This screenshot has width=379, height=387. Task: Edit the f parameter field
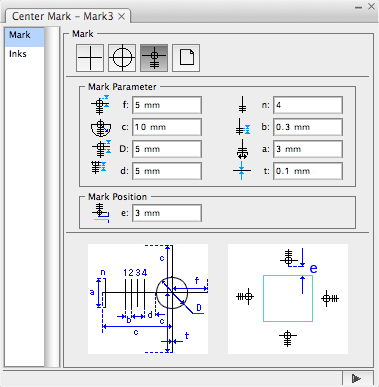click(167, 105)
